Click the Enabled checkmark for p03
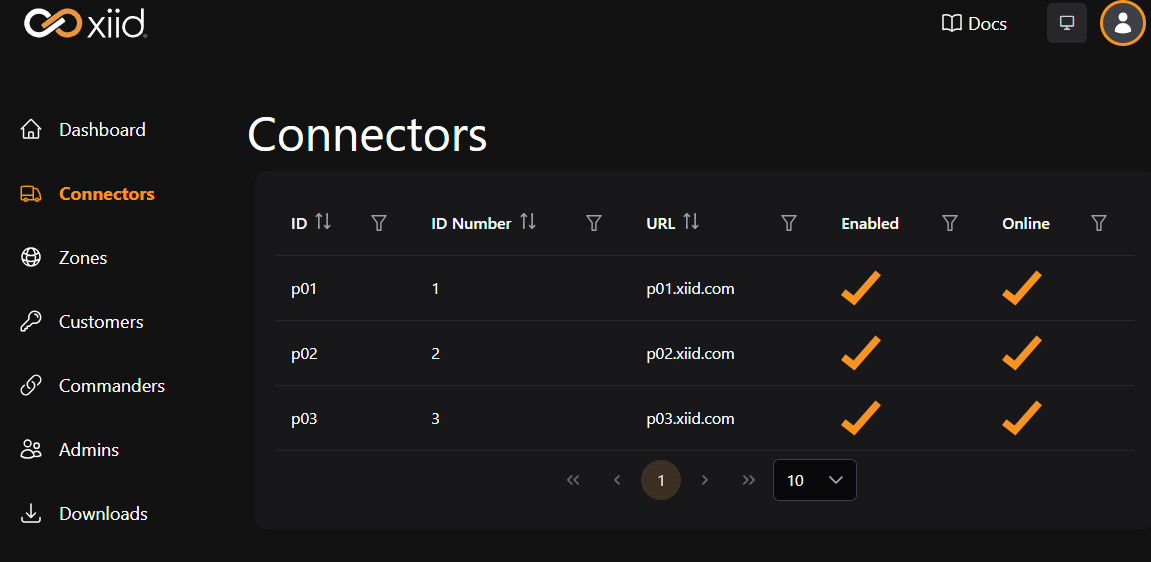 tap(860, 418)
